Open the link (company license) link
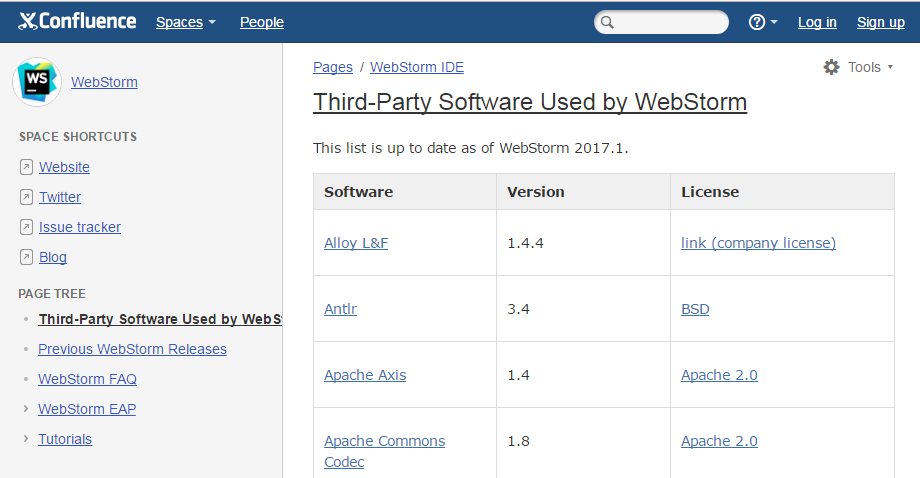920x478 pixels. click(758, 243)
